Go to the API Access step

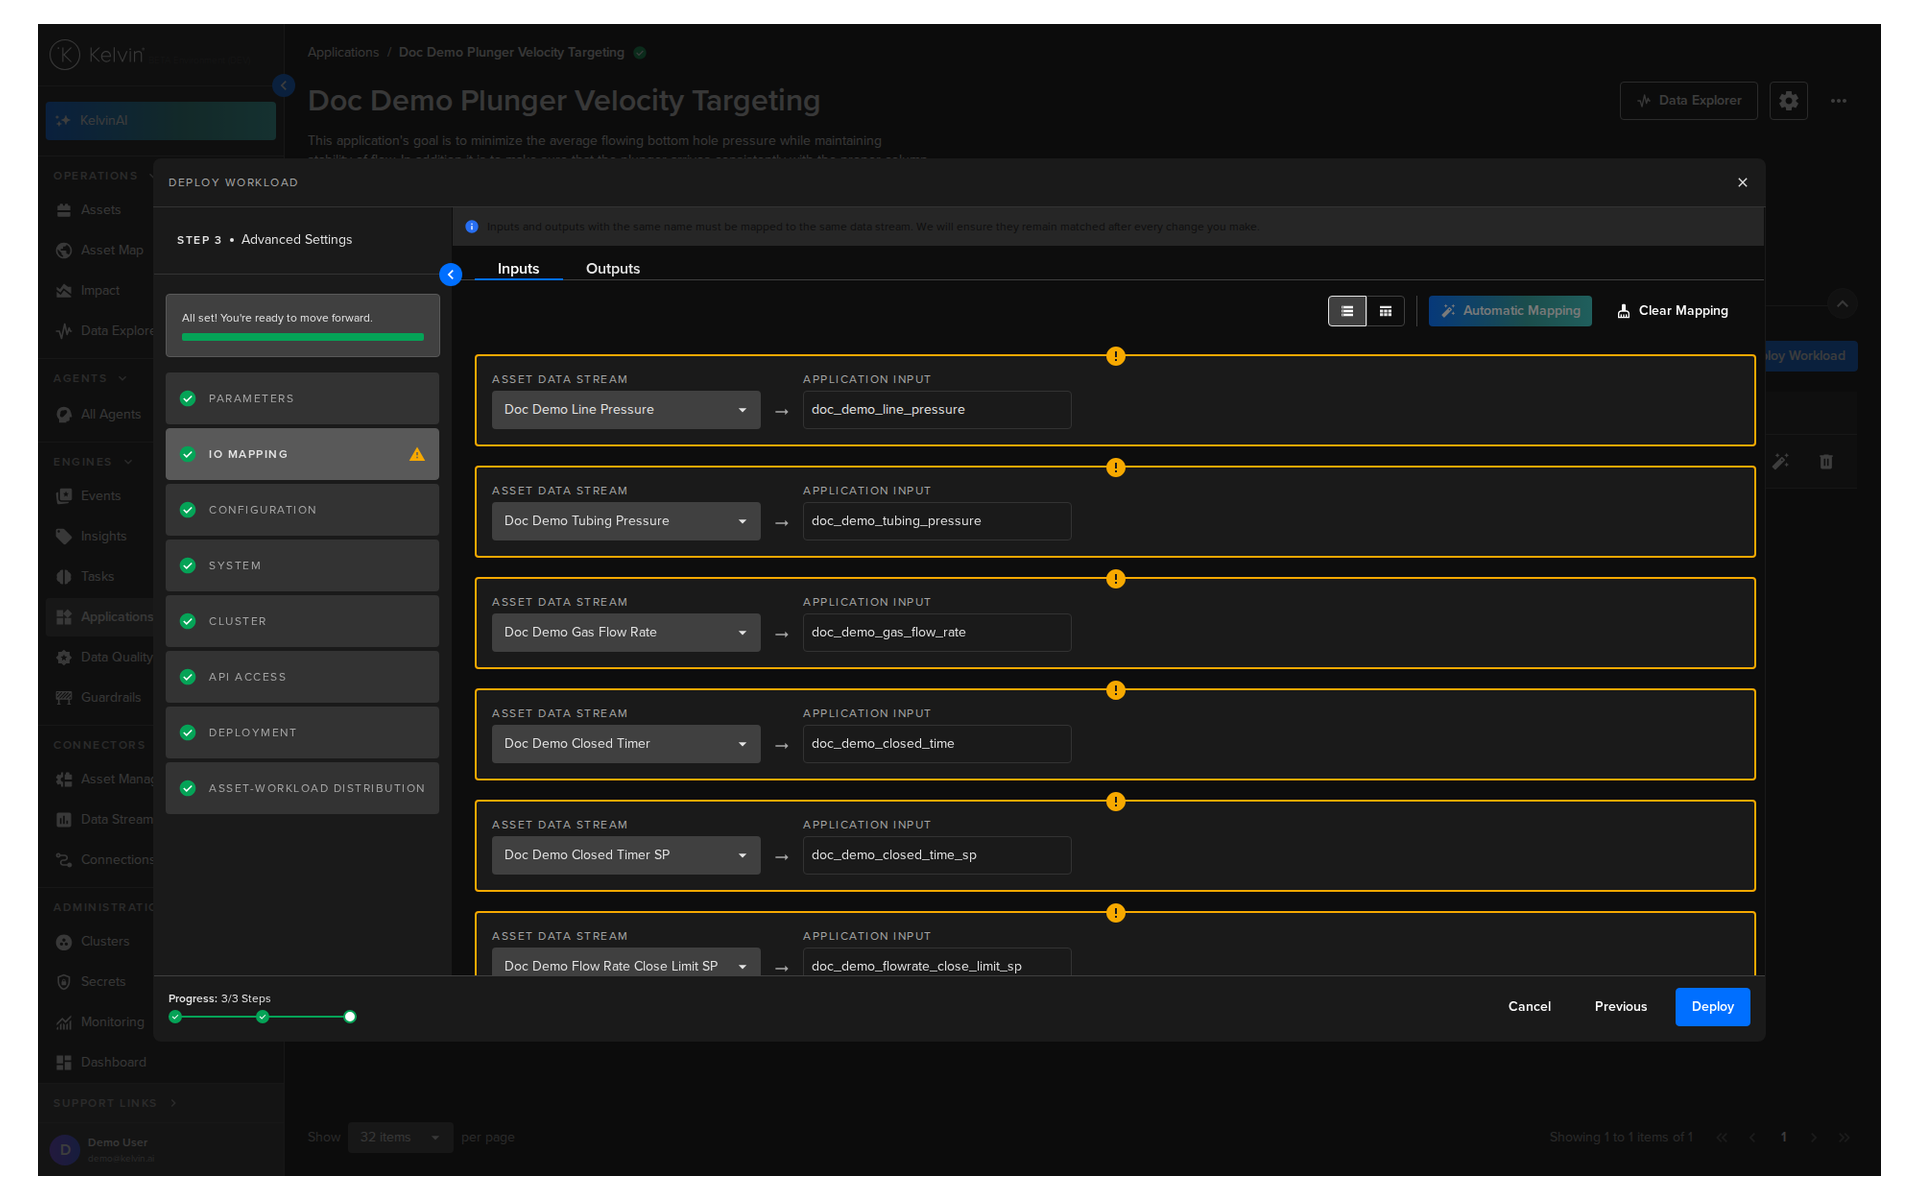pos(302,677)
